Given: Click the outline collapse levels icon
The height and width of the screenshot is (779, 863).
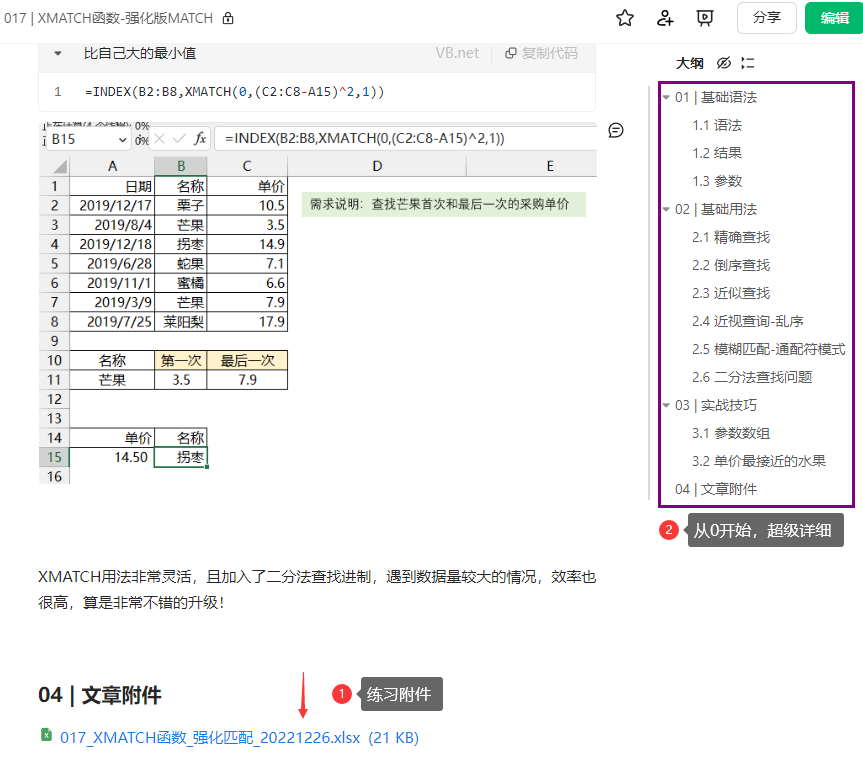Looking at the screenshot, I should tap(748, 63).
